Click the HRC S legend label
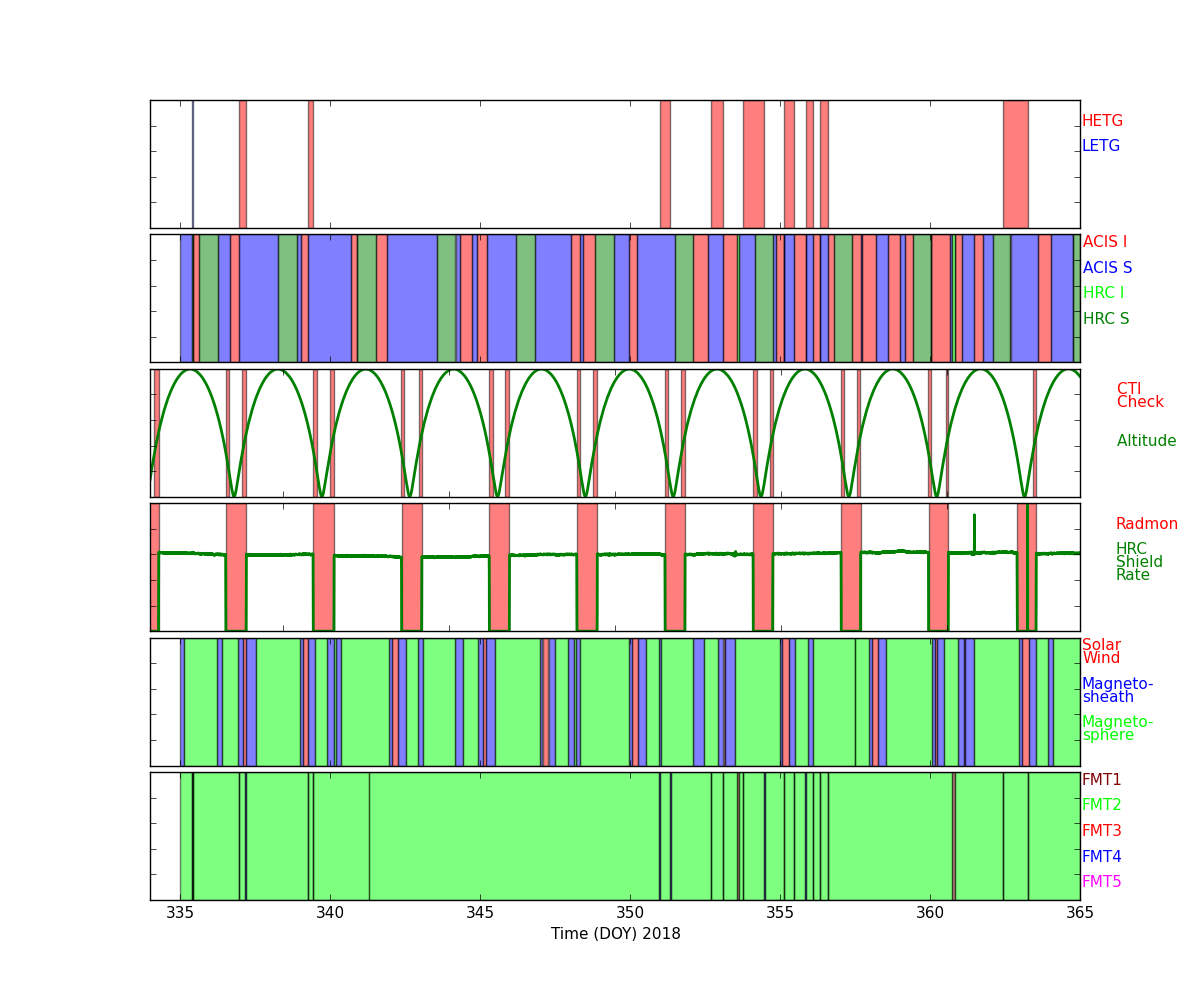The height and width of the screenshot is (1000, 1200). click(x=1105, y=319)
